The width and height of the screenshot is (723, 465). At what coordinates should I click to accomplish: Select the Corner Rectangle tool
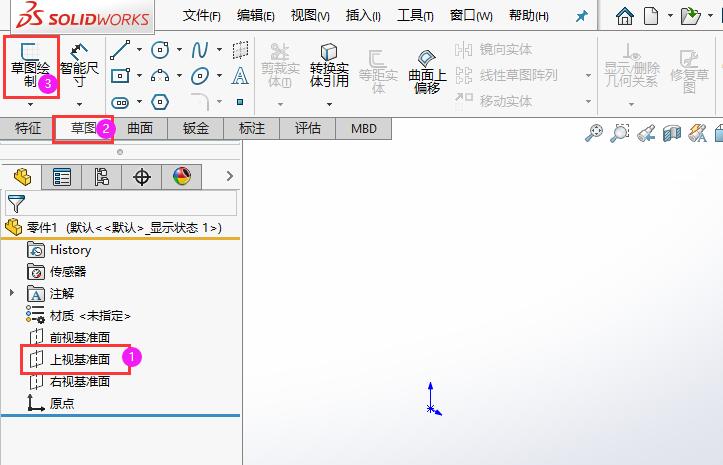coord(120,76)
